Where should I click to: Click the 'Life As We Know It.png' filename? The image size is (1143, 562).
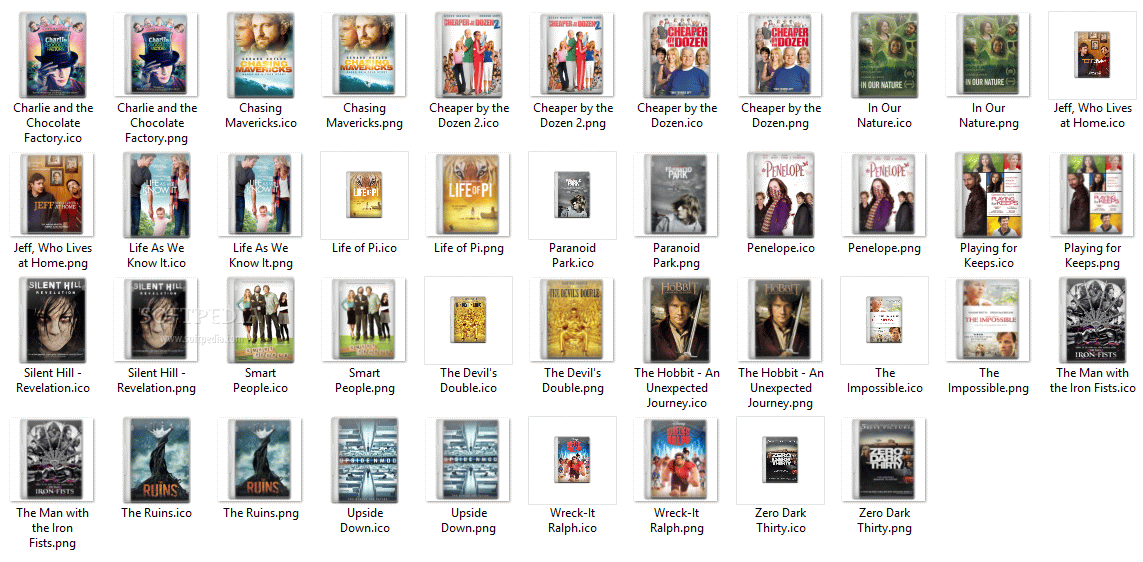point(260,256)
